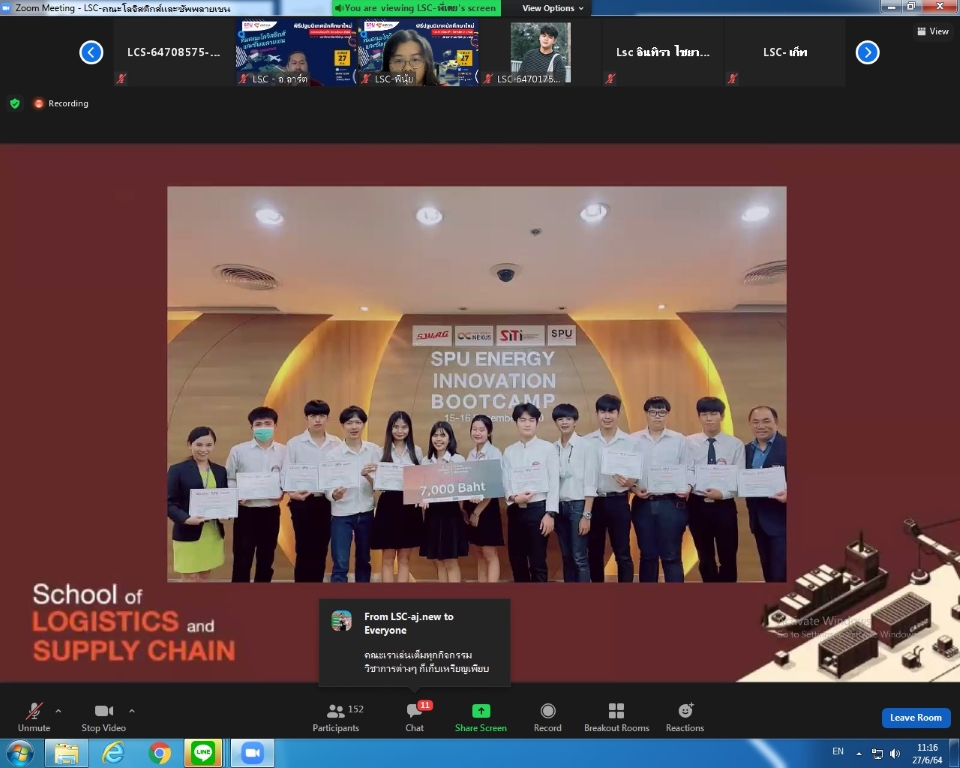
Task: Open Google Chrome from taskbar
Action: point(159,753)
